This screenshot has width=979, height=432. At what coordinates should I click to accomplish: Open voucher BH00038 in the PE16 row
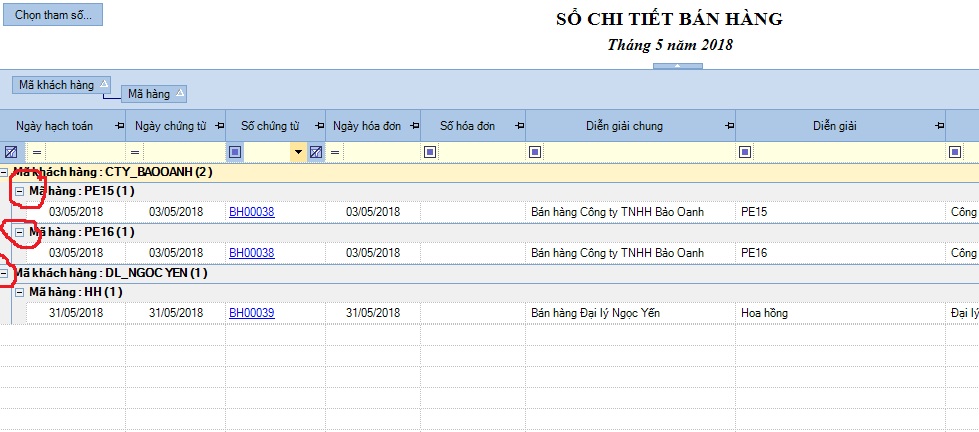click(x=252, y=253)
